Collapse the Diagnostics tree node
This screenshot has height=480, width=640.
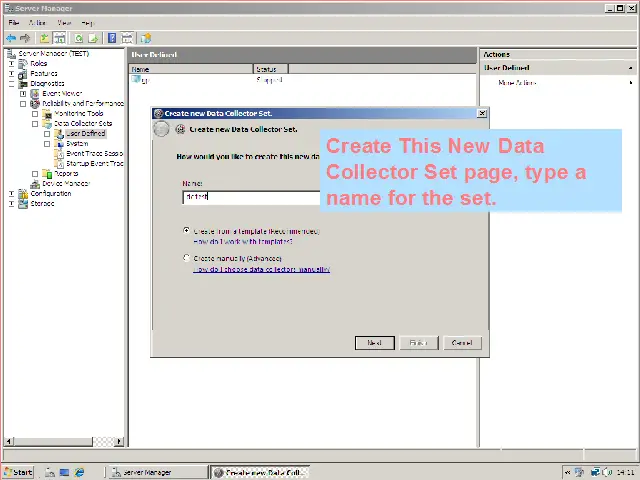[12, 83]
